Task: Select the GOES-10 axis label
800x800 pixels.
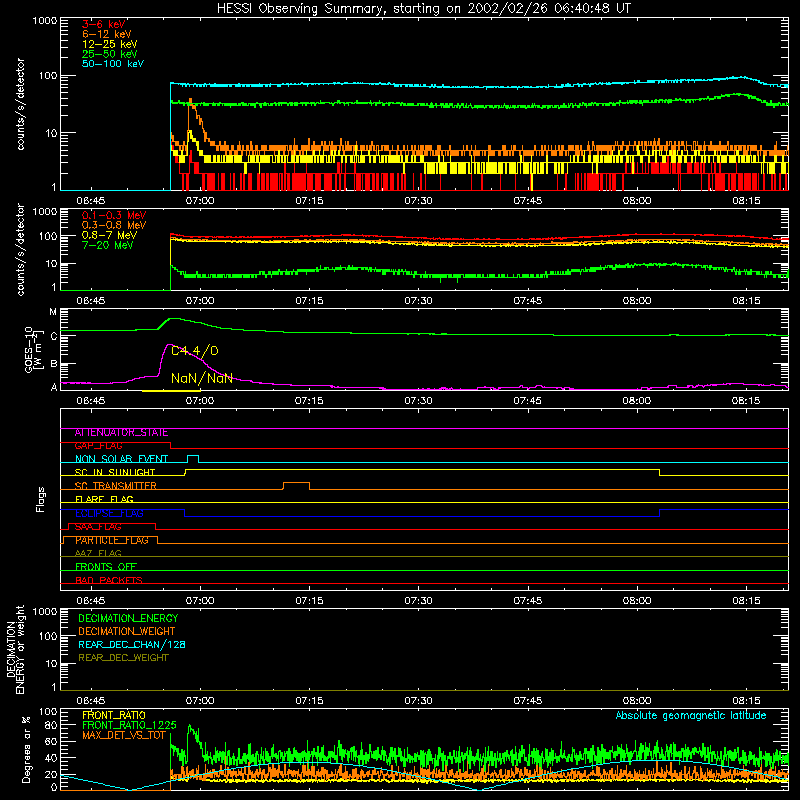Action: 33,349
